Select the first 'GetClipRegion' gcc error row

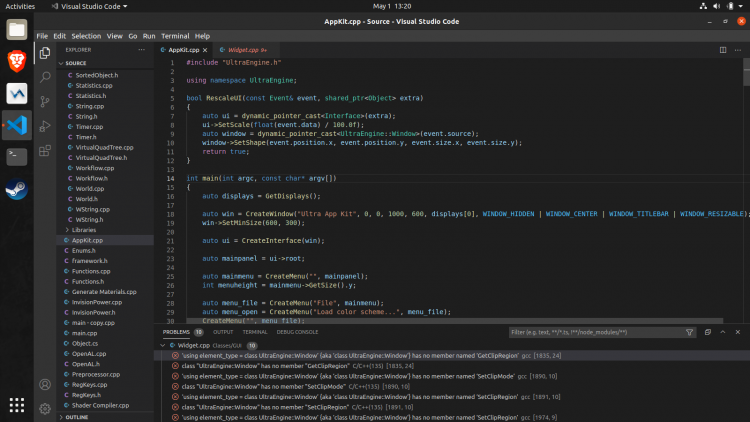(452, 355)
